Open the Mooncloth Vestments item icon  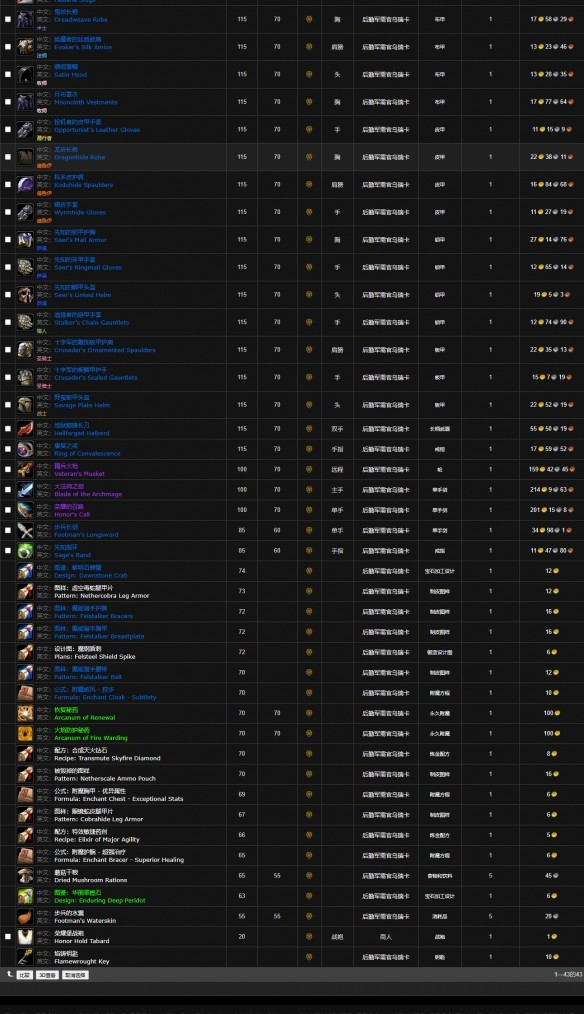click(x=25, y=102)
